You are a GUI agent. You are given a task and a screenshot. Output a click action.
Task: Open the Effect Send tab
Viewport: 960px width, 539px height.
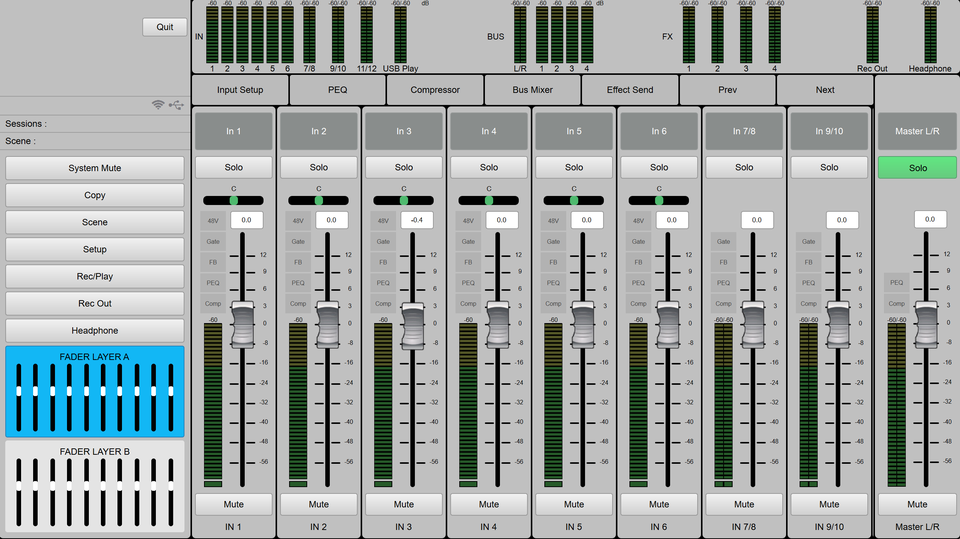coord(630,89)
